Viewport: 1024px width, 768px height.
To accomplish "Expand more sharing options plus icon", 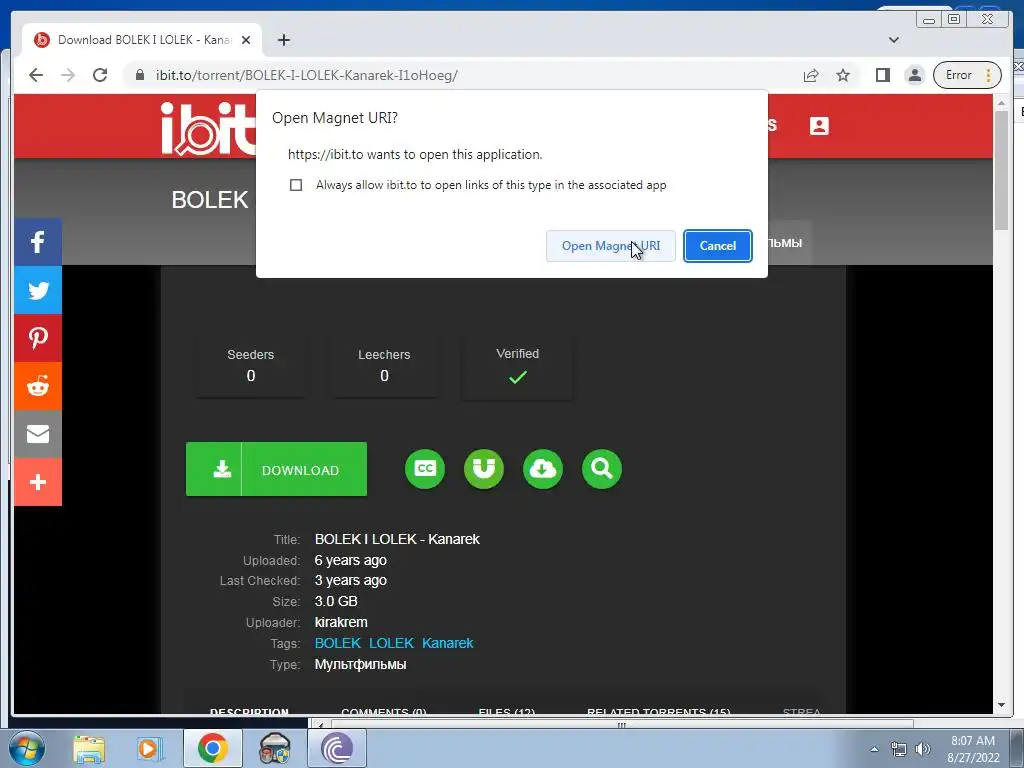I will [x=38, y=482].
